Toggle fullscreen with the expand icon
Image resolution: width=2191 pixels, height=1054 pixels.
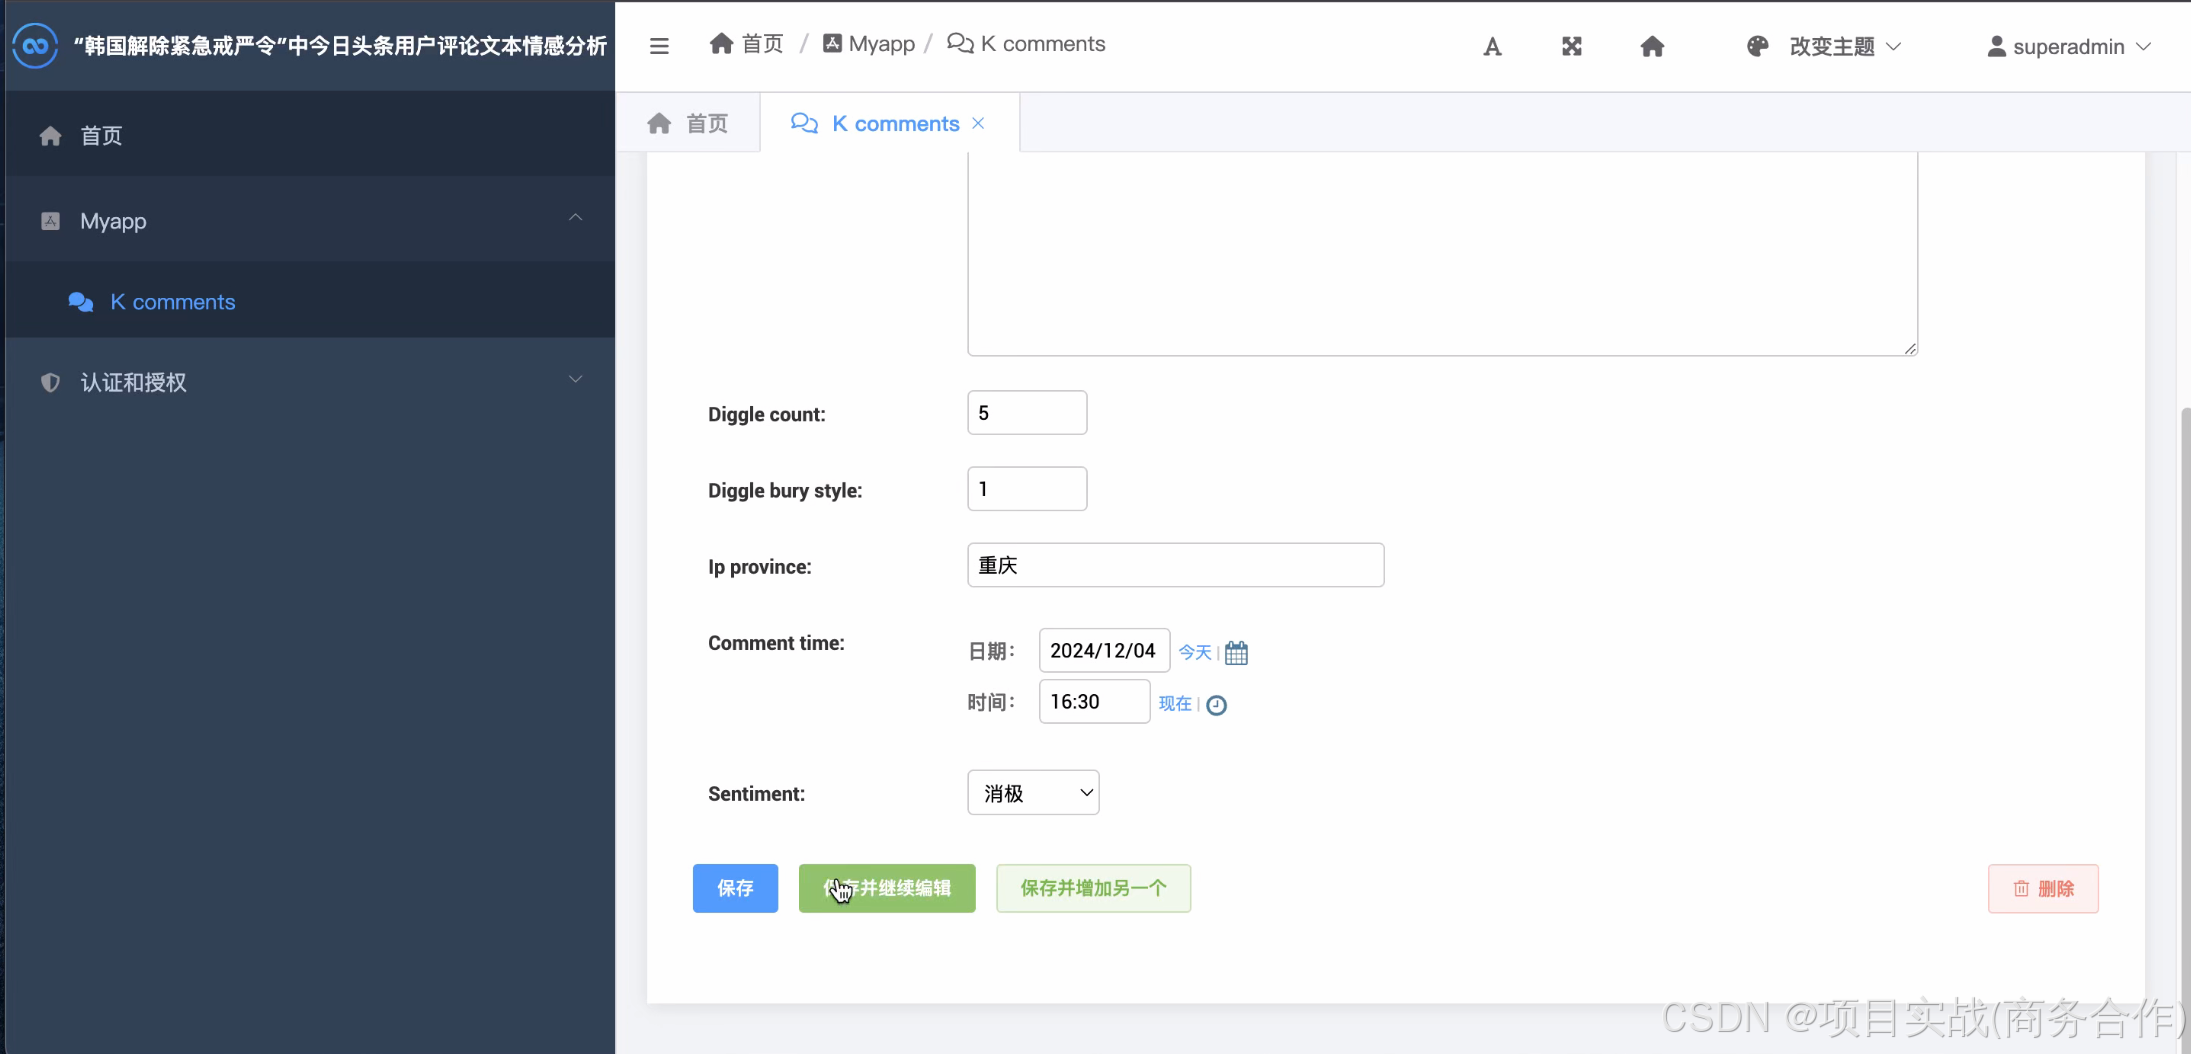click(1572, 47)
